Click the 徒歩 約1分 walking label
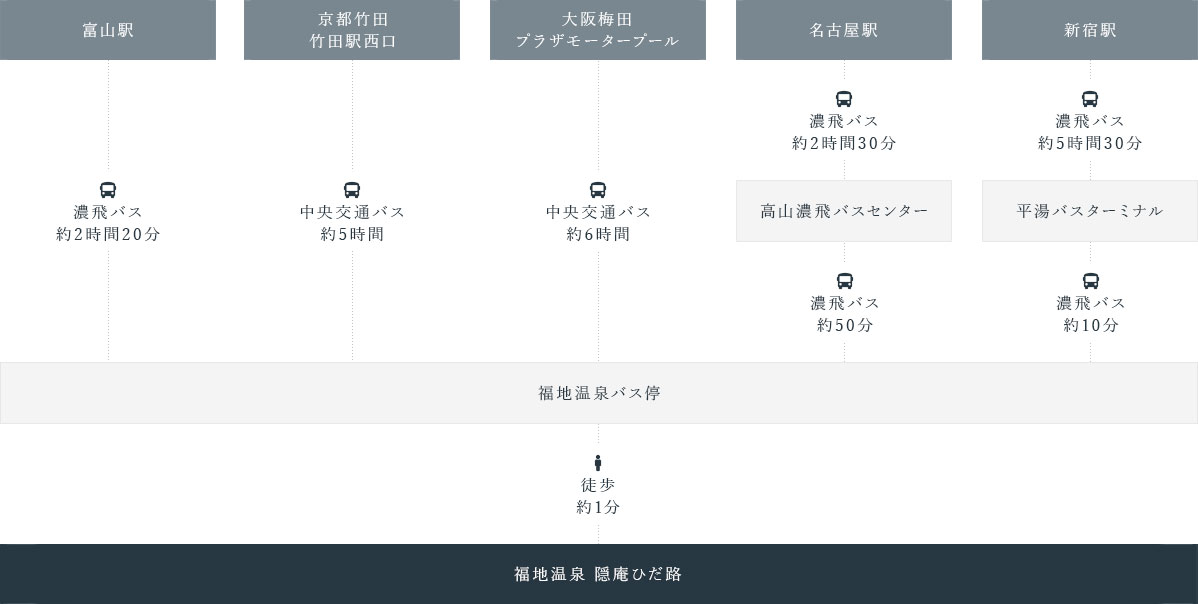The height and width of the screenshot is (604, 1198). click(x=598, y=496)
